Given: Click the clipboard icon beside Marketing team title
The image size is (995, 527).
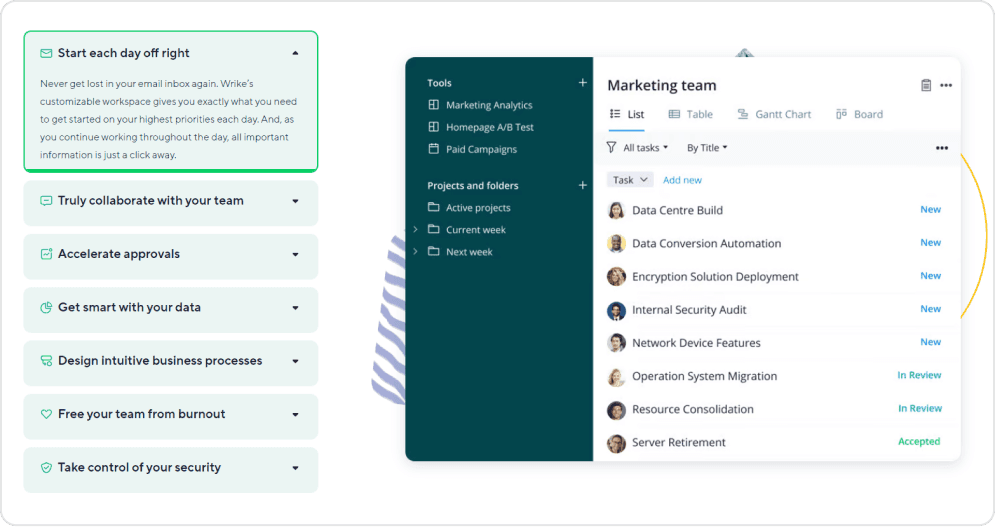Looking at the screenshot, I should (x=926, y=86).
